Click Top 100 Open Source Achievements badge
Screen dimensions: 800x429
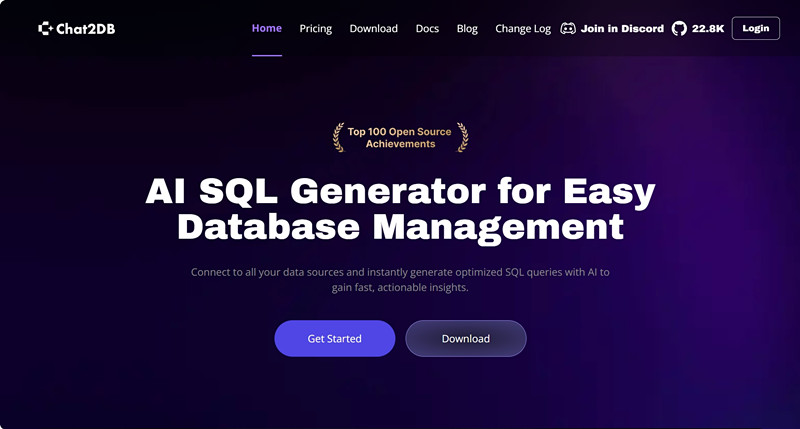click(x=400, y=137)
